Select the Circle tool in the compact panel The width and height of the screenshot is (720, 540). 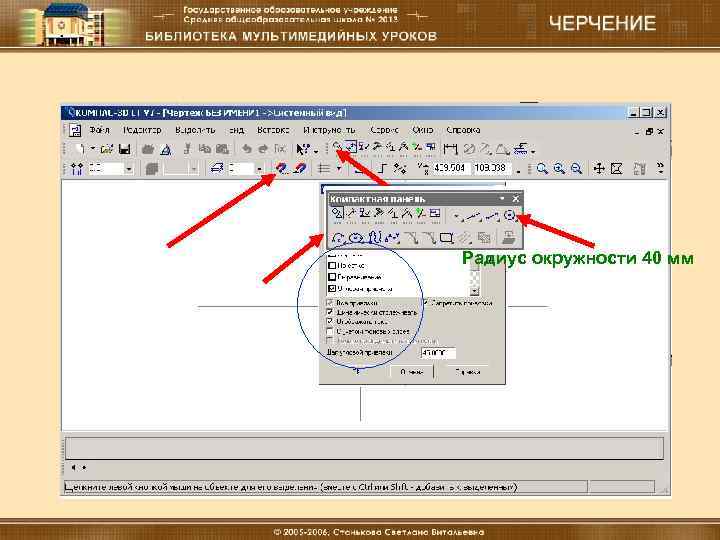pos(509,214)
